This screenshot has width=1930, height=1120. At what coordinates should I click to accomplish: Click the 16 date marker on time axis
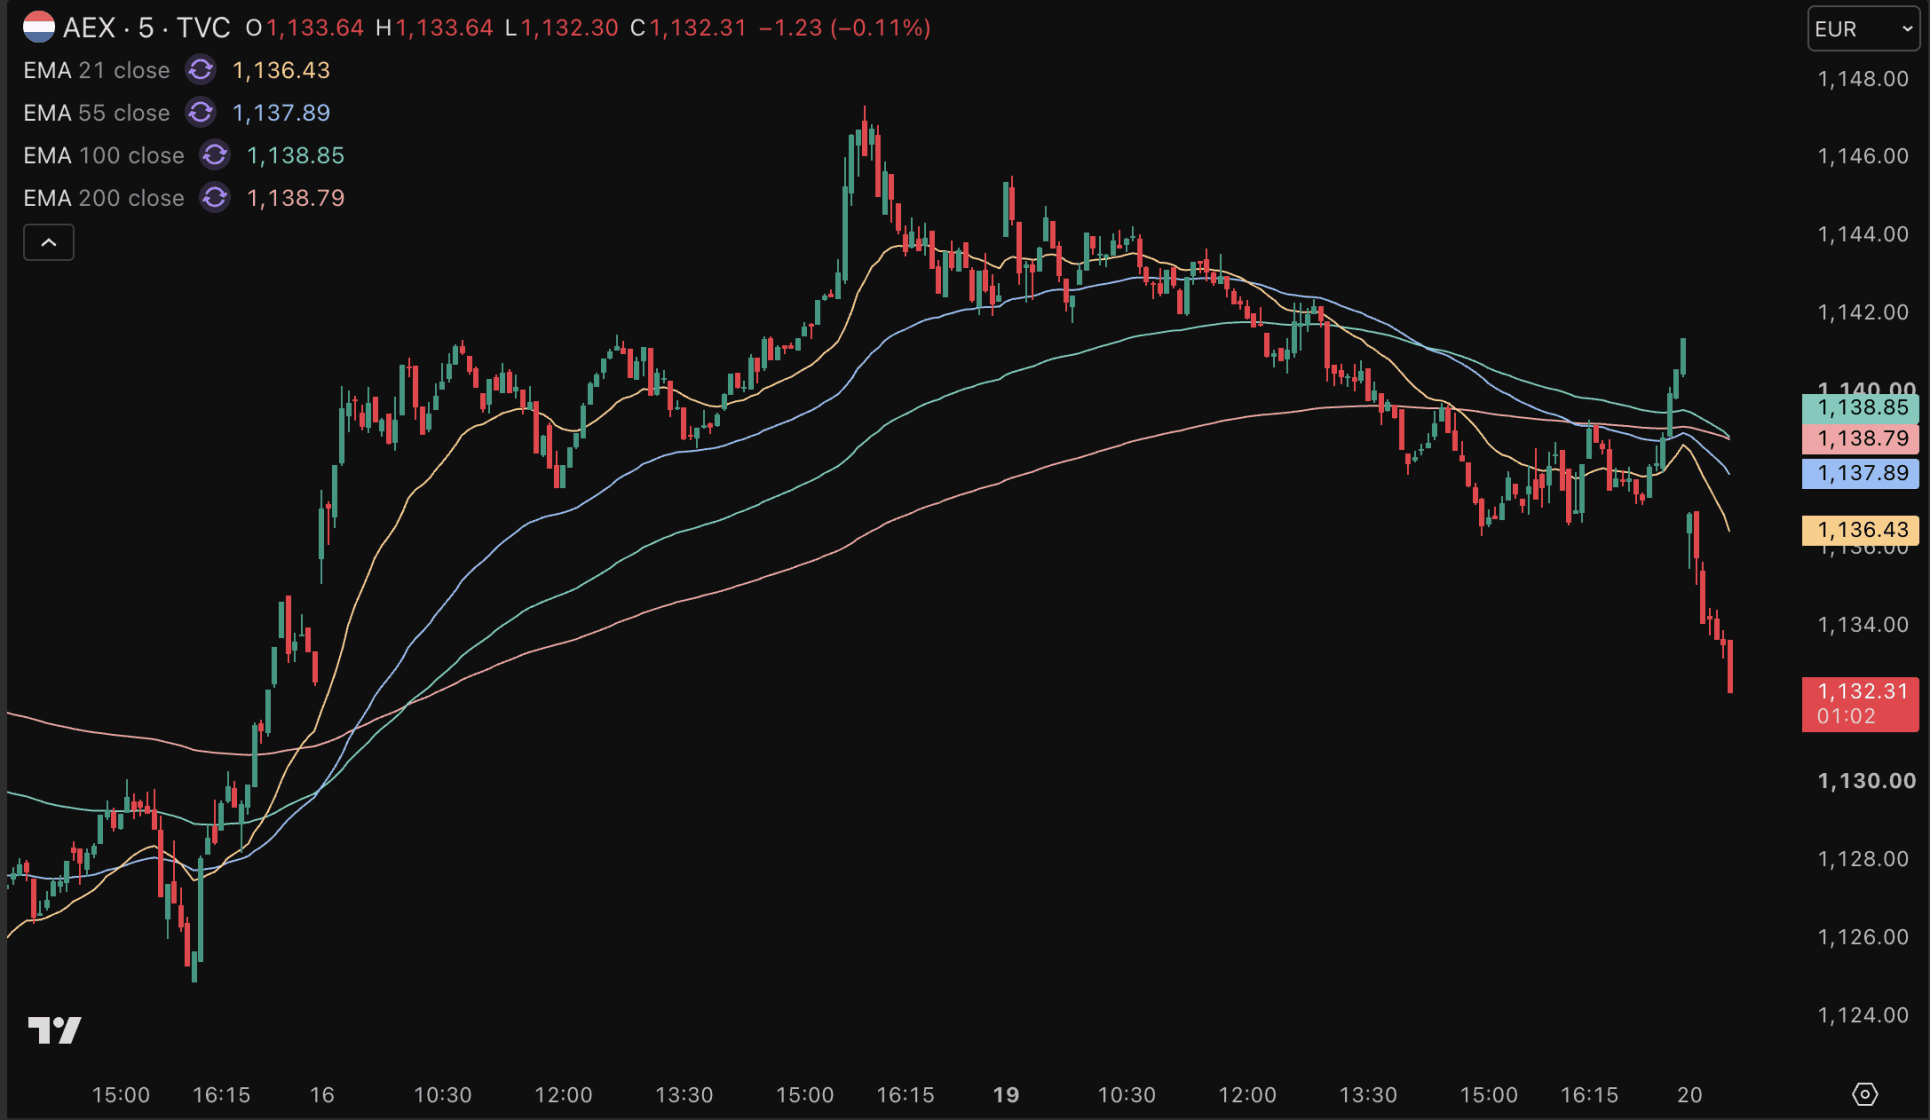tap(322, 1095)
